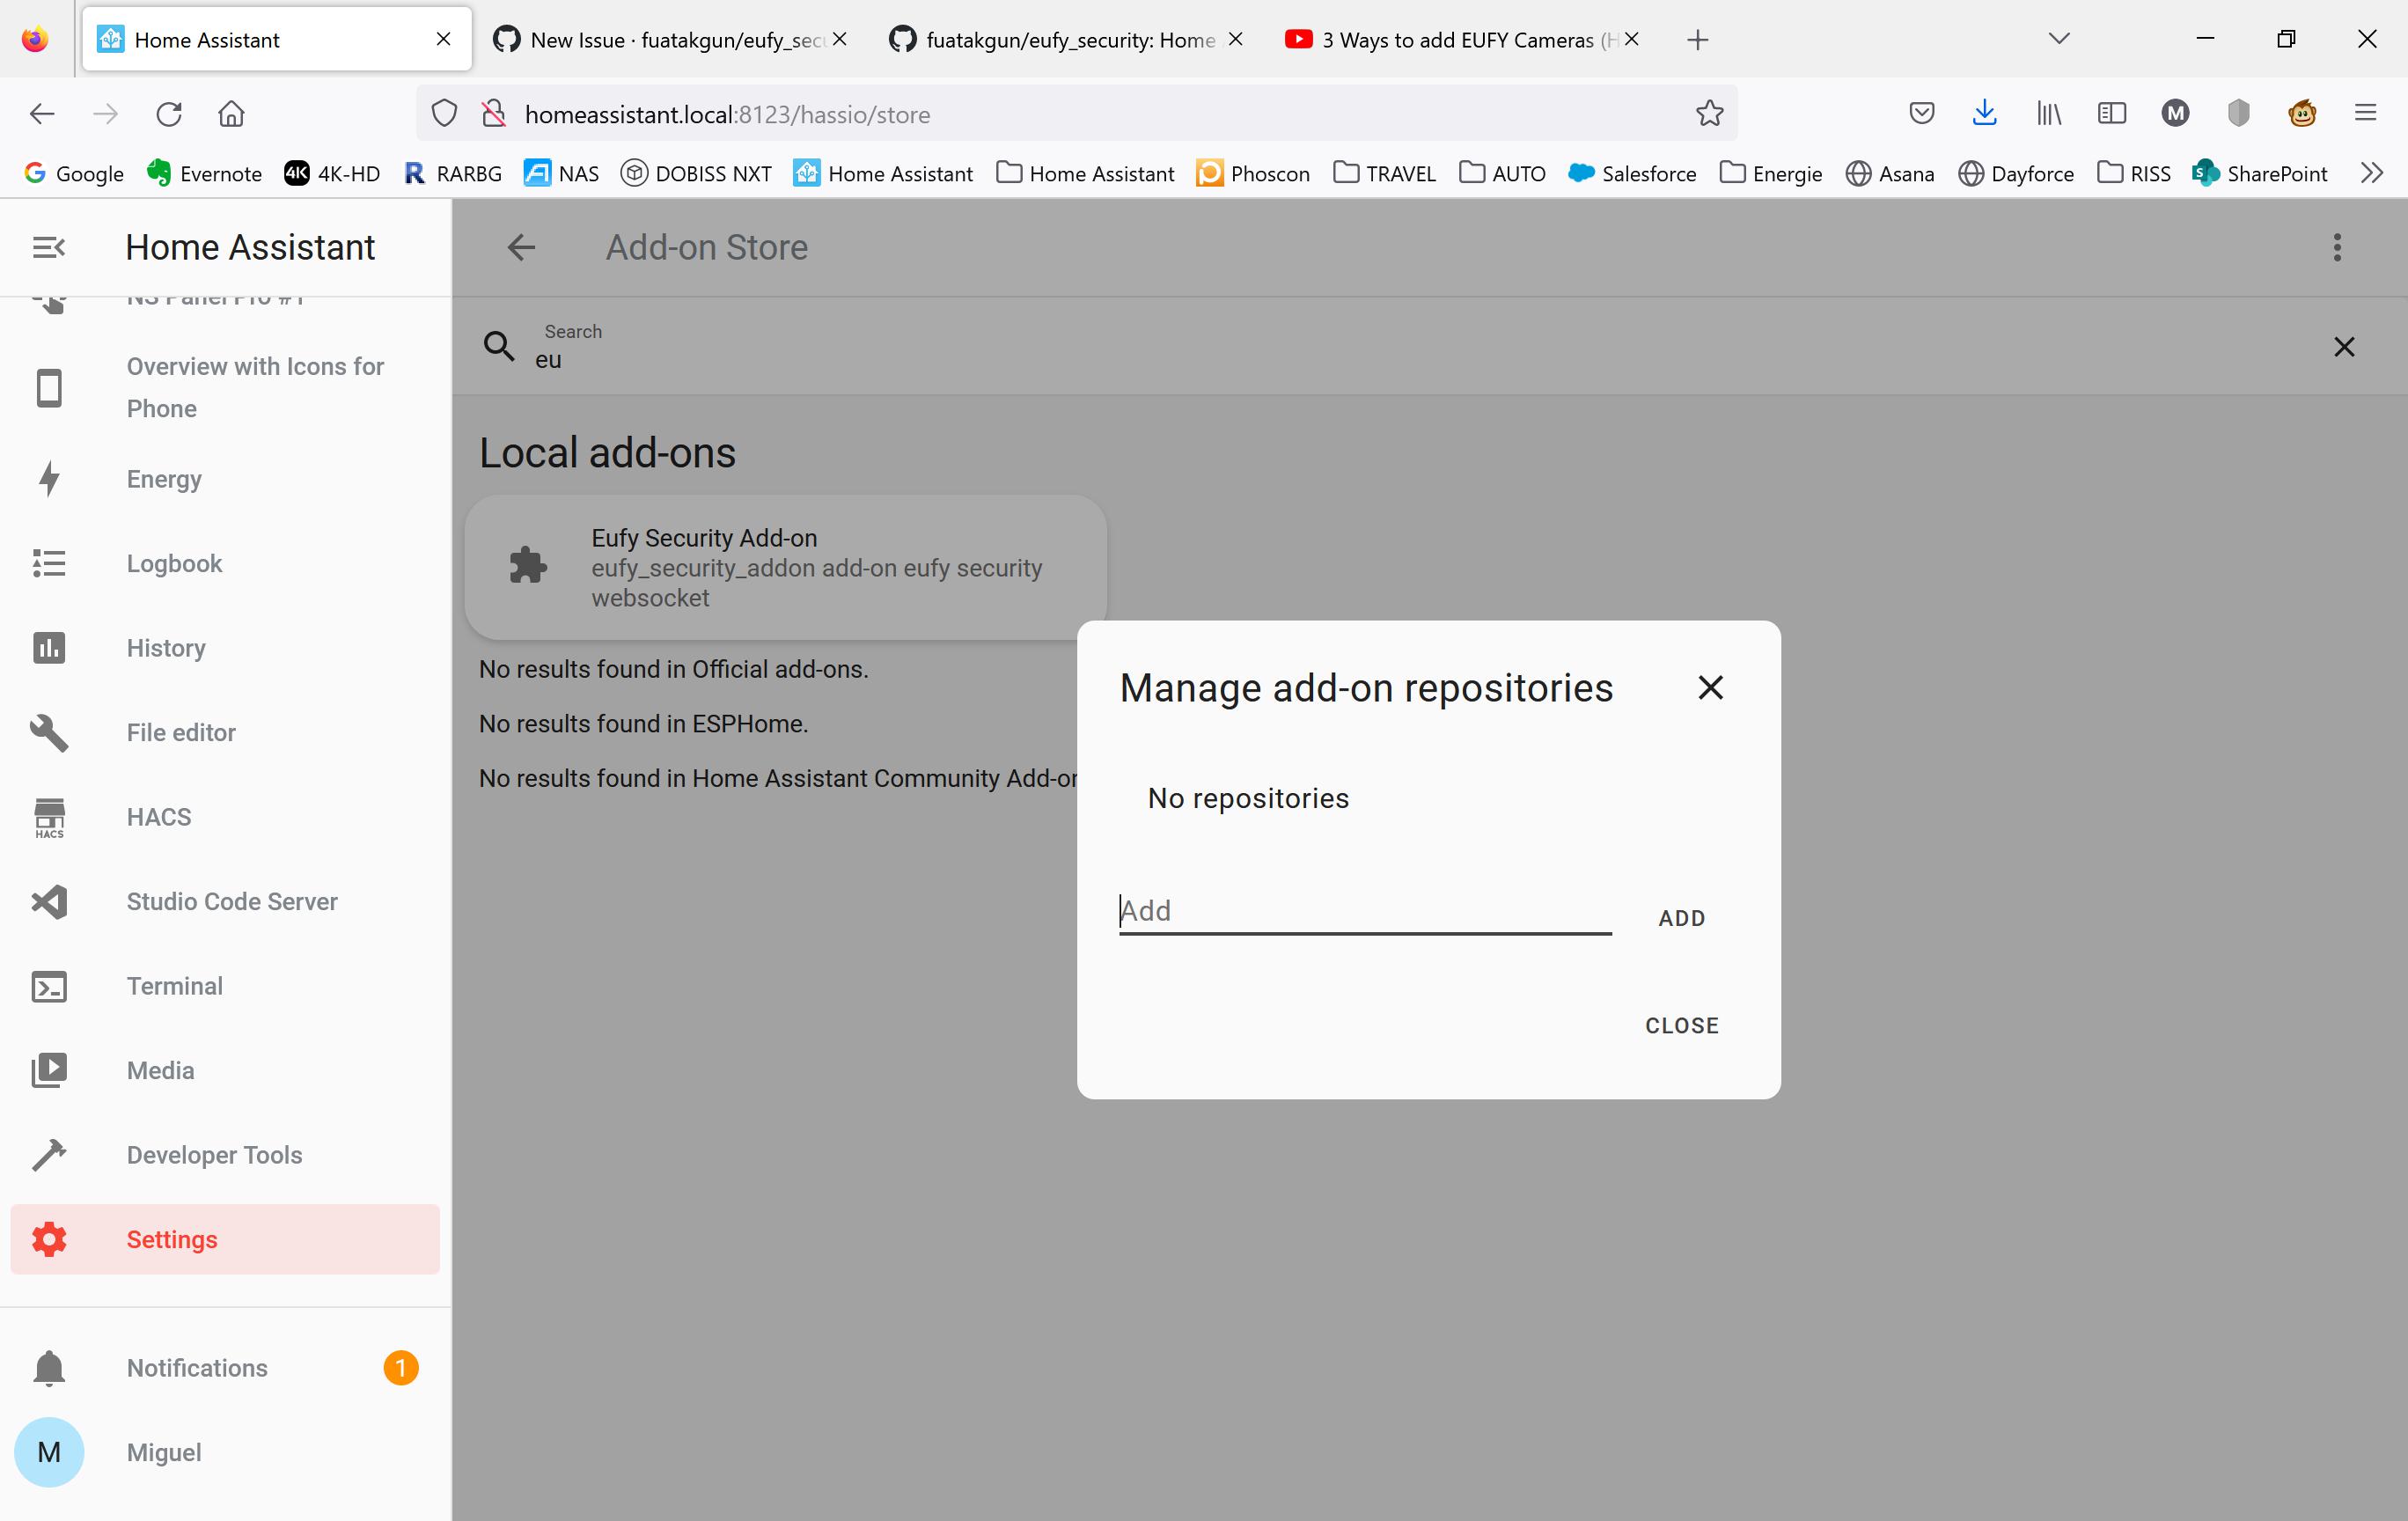Click into the add-on Search box
The width and height of the screenshot is (2408, 1521).
tap(1400, 347)
